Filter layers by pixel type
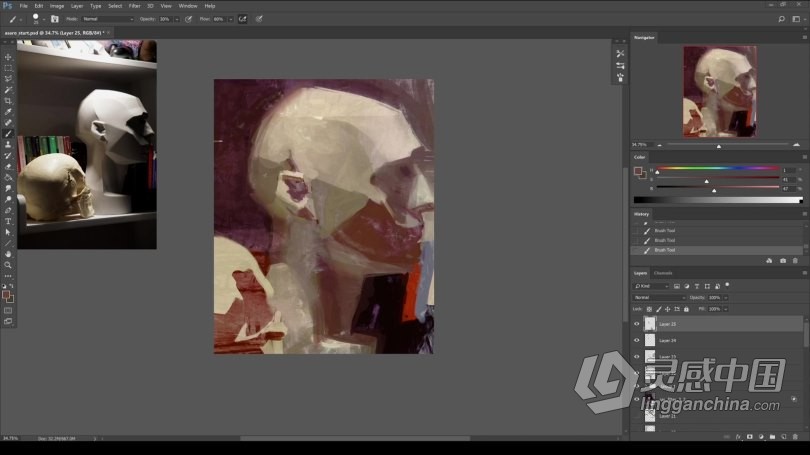The image size is (810, 455). [677, 286]
